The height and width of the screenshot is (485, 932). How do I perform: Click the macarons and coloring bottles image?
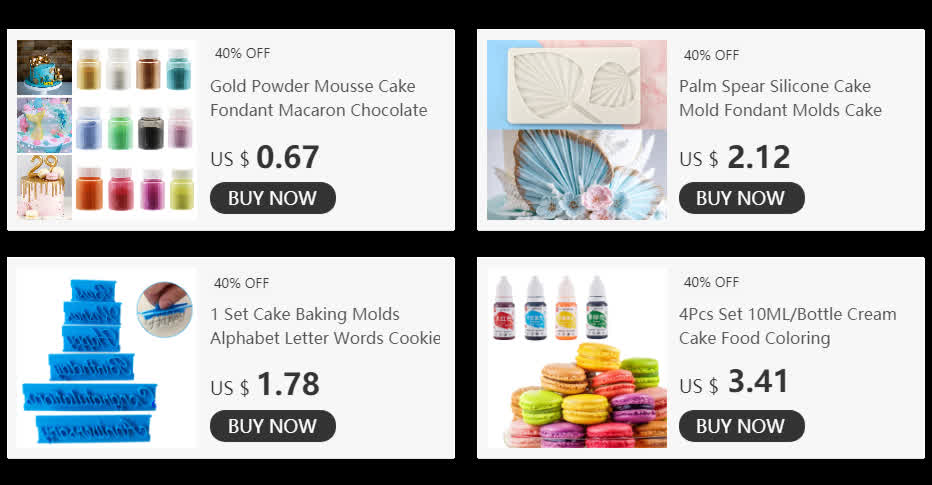tap(577, 358)
